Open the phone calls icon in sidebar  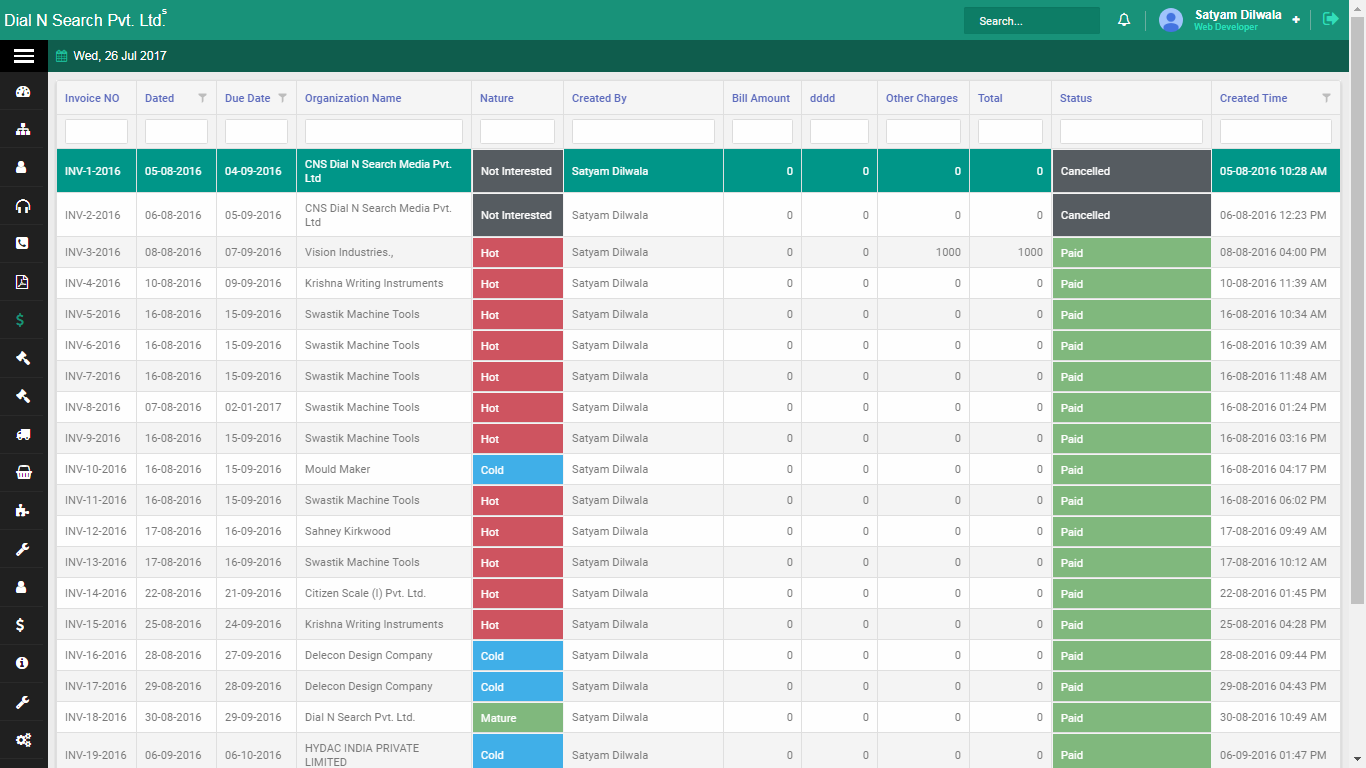pos(23,244)
